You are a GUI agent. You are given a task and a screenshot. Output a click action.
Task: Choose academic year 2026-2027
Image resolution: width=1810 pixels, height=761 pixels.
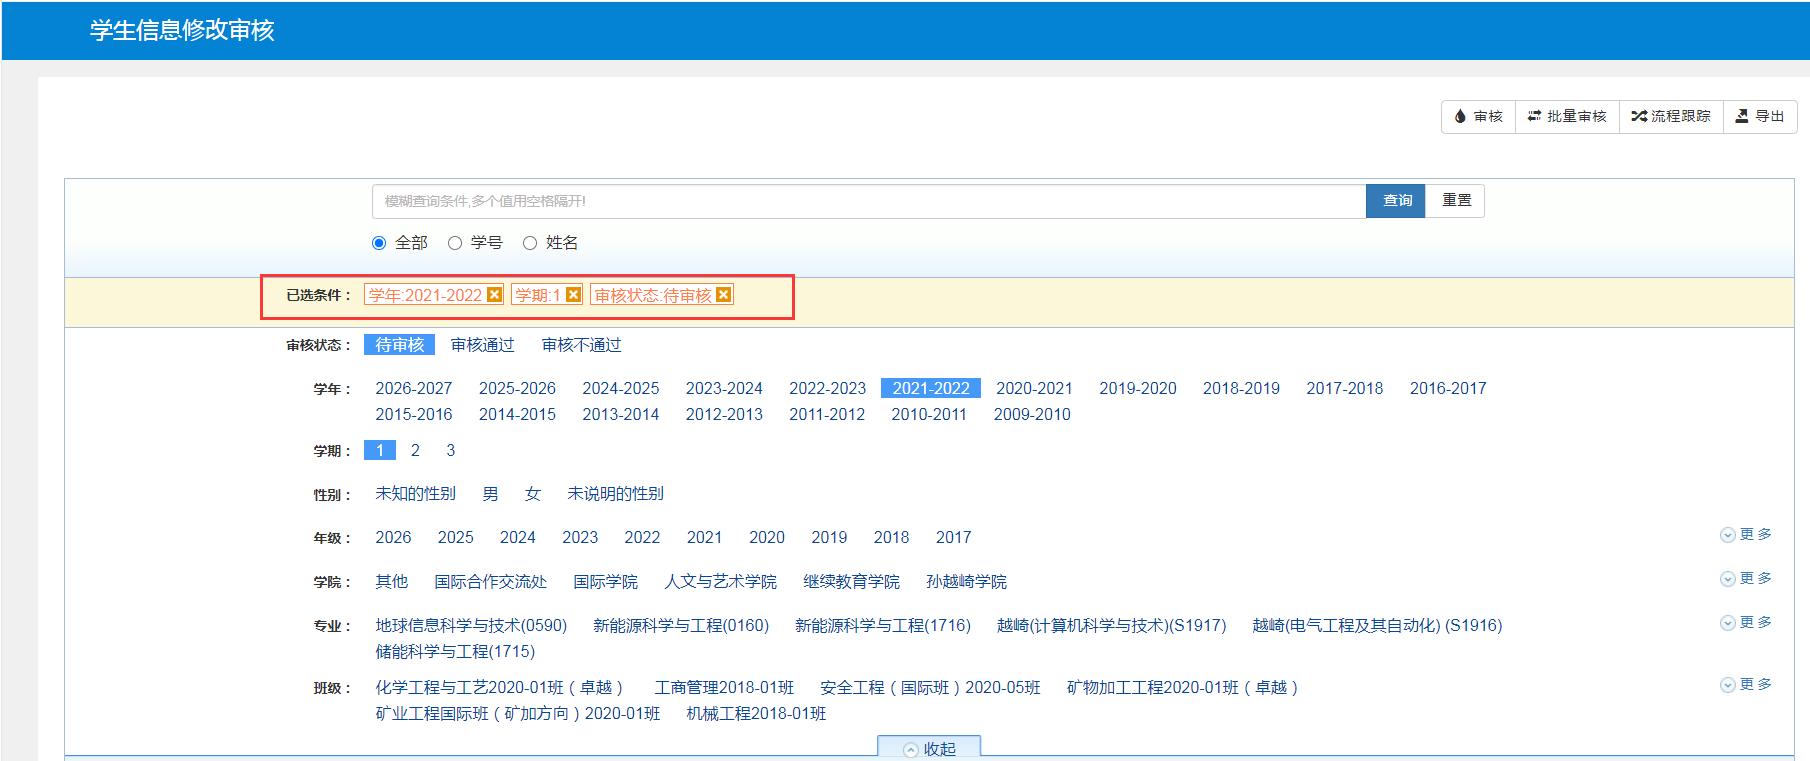tap(413, 388)
